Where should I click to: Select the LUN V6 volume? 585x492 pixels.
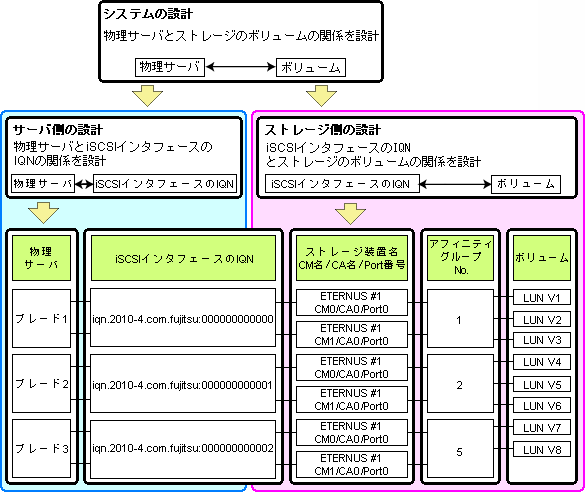(542, 405)
